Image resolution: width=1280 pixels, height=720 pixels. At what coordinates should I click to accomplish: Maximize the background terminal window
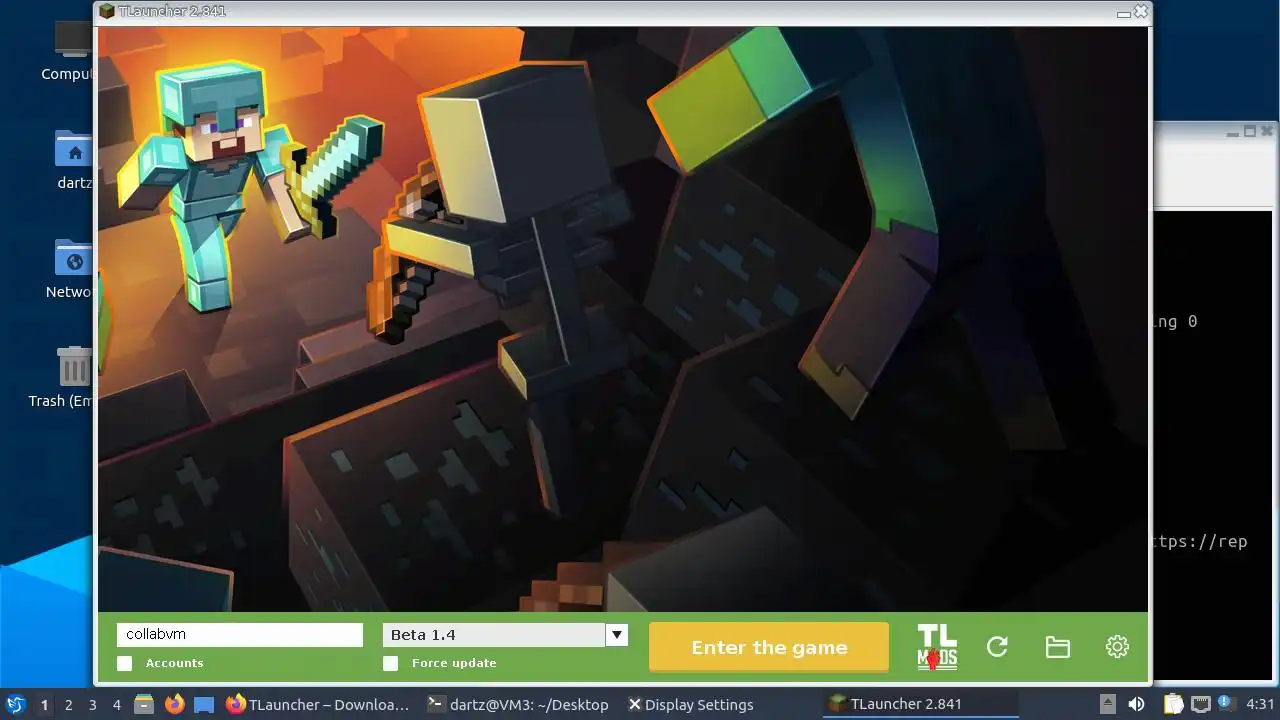(1249, 131)
